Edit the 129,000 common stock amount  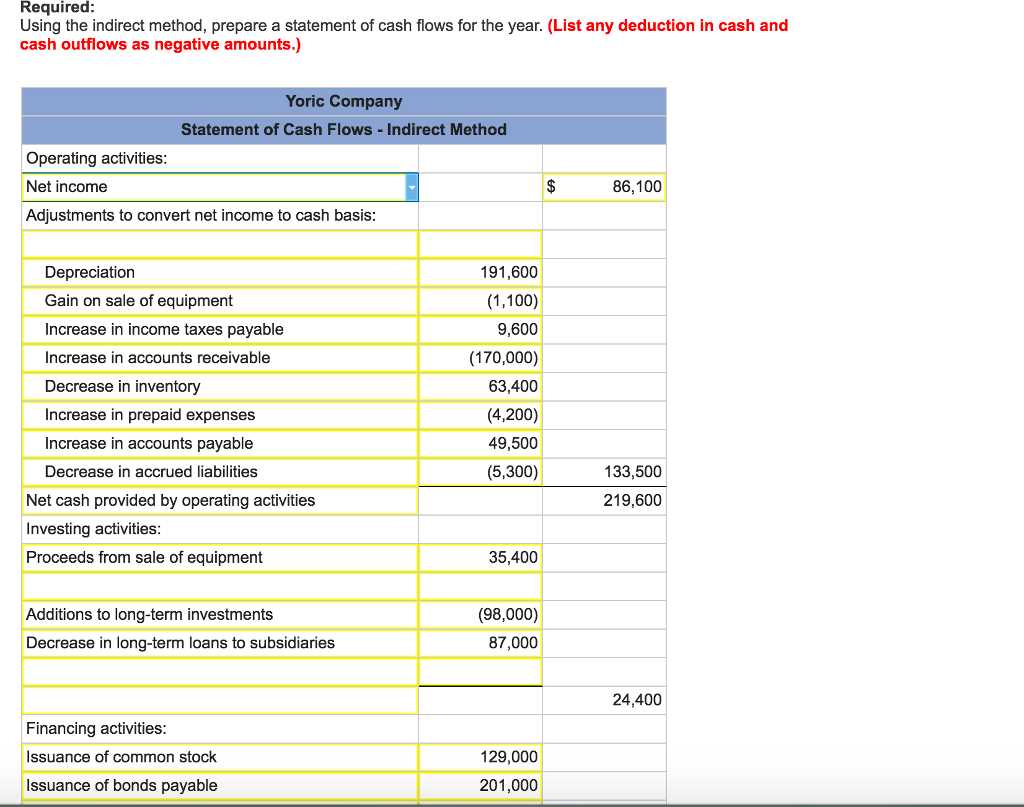(x=480, y=757)
